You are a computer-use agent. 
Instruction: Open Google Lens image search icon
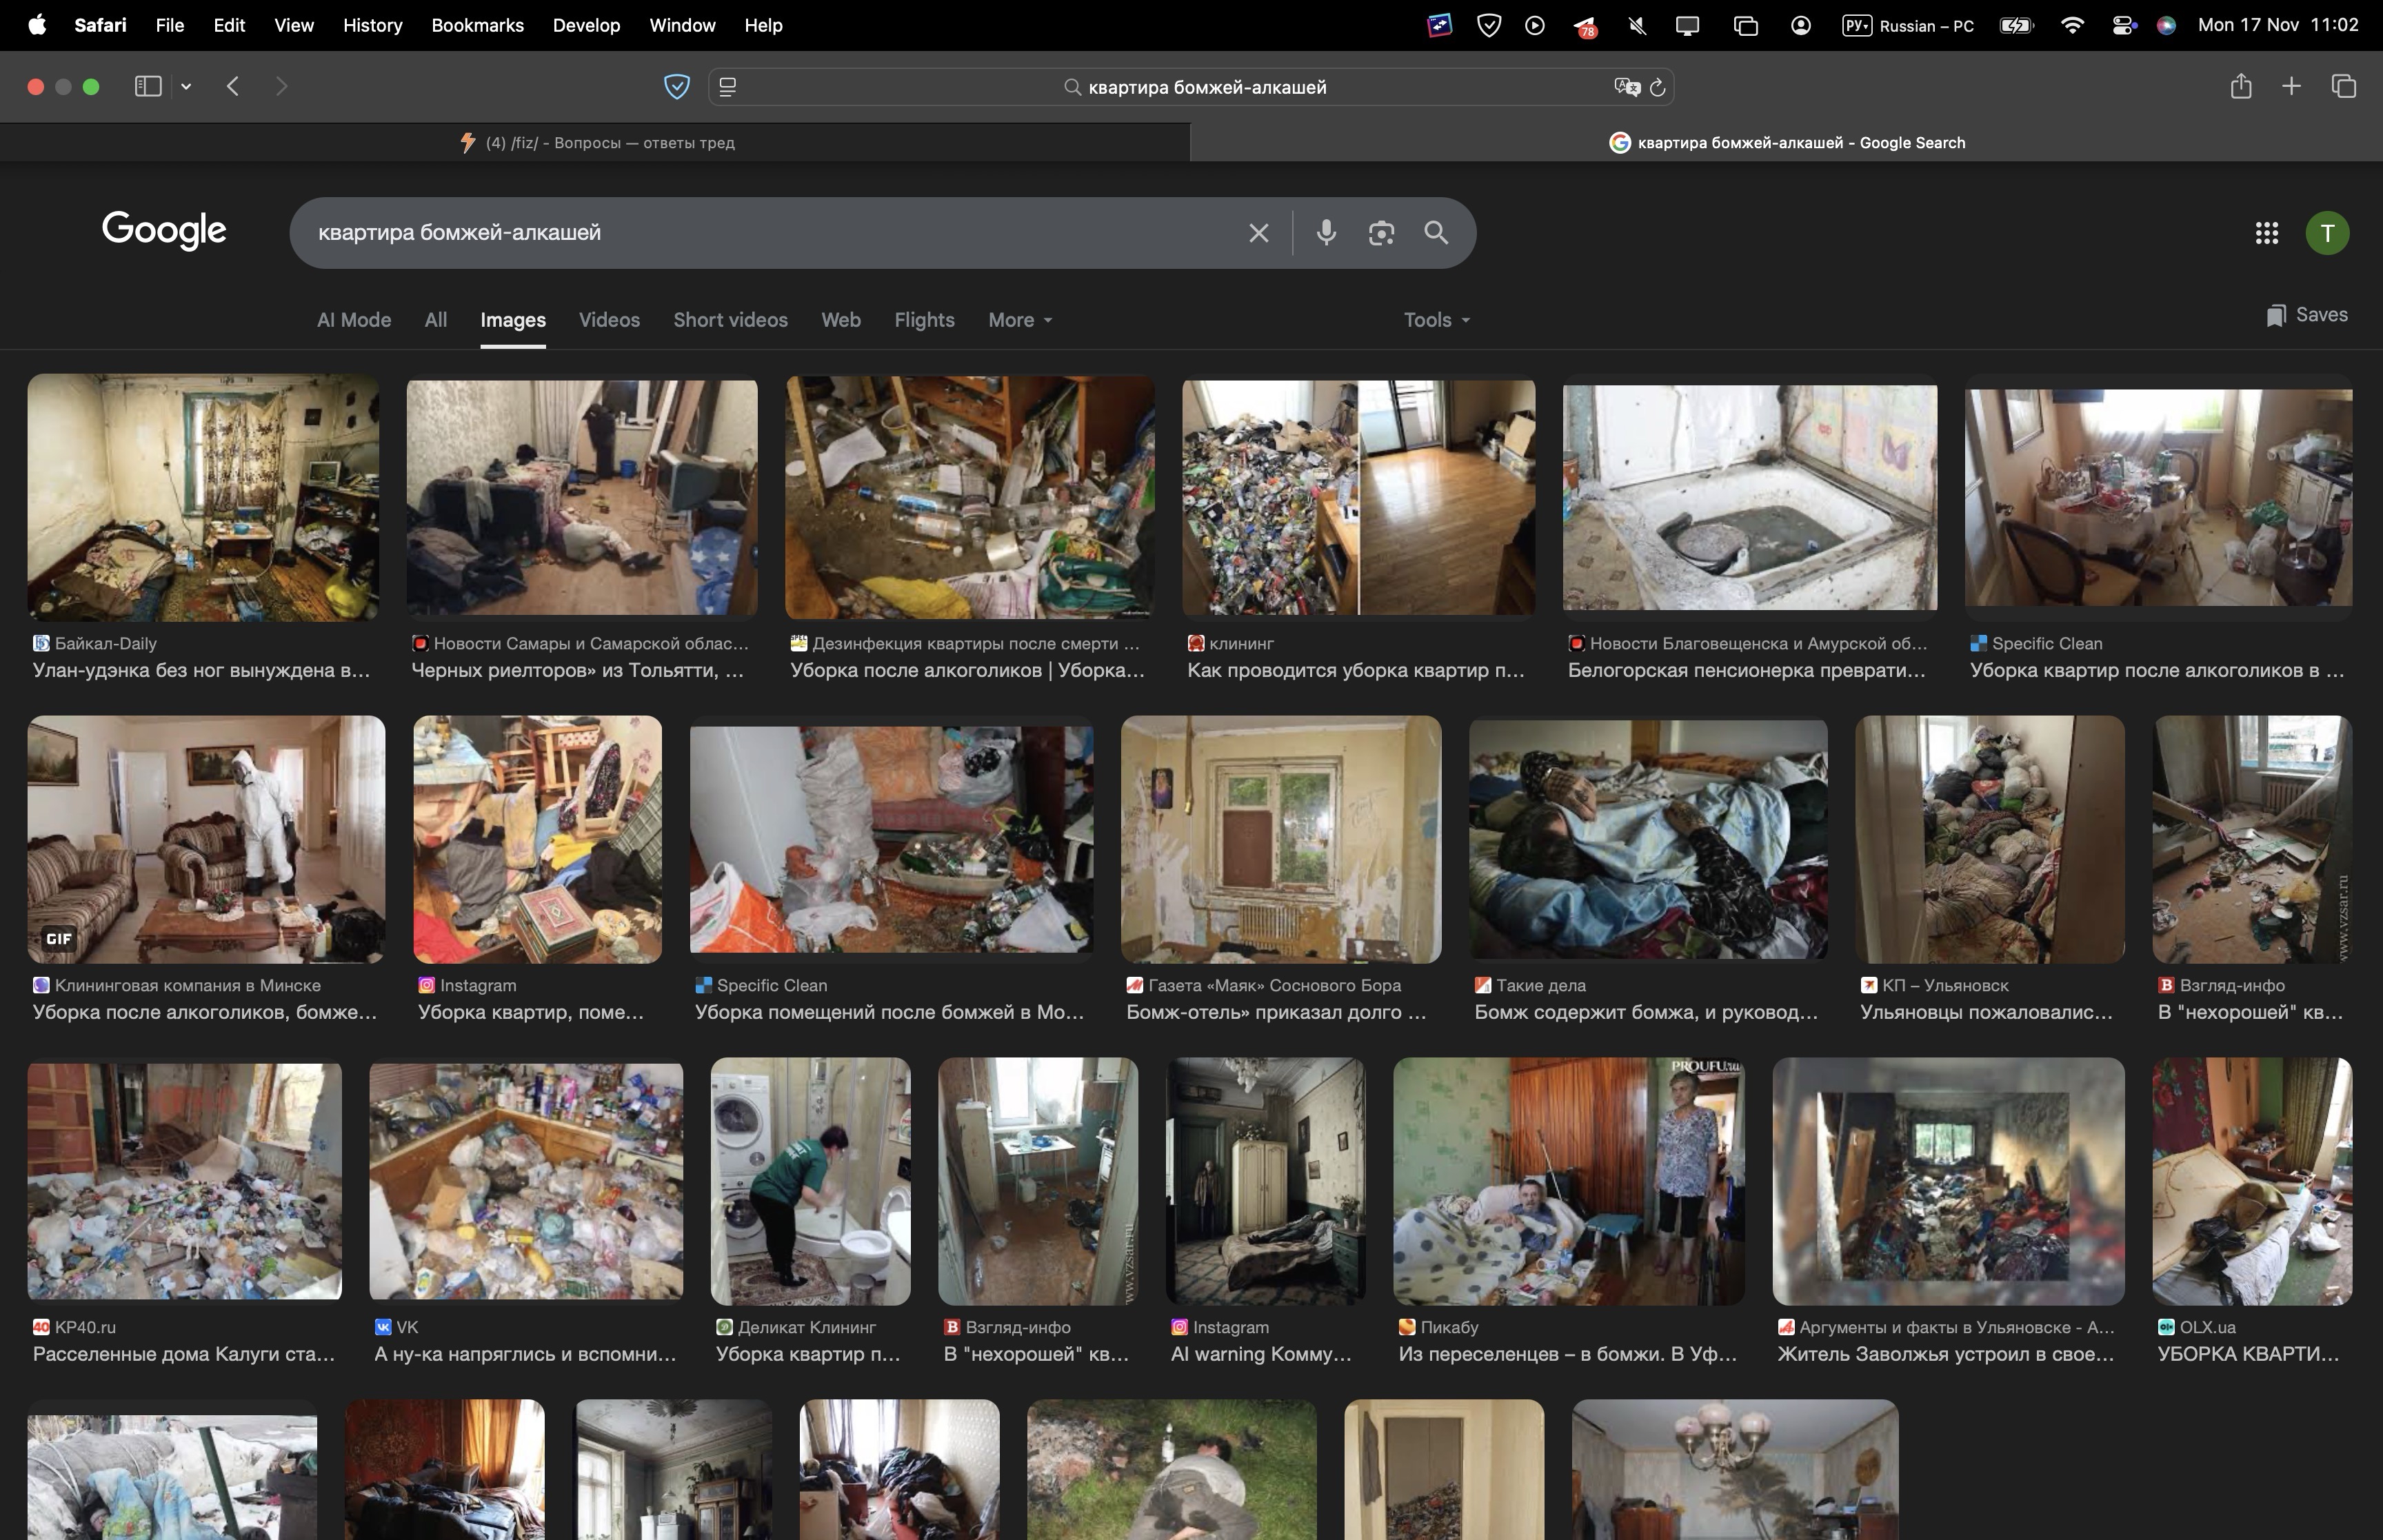(1381, 232)
